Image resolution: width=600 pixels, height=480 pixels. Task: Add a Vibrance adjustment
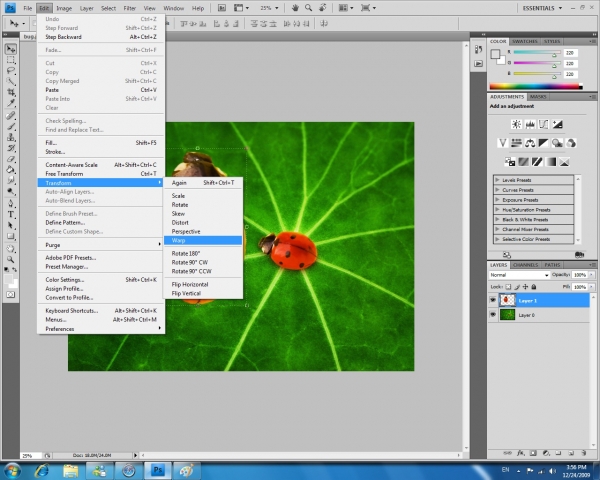coord(503,143)
